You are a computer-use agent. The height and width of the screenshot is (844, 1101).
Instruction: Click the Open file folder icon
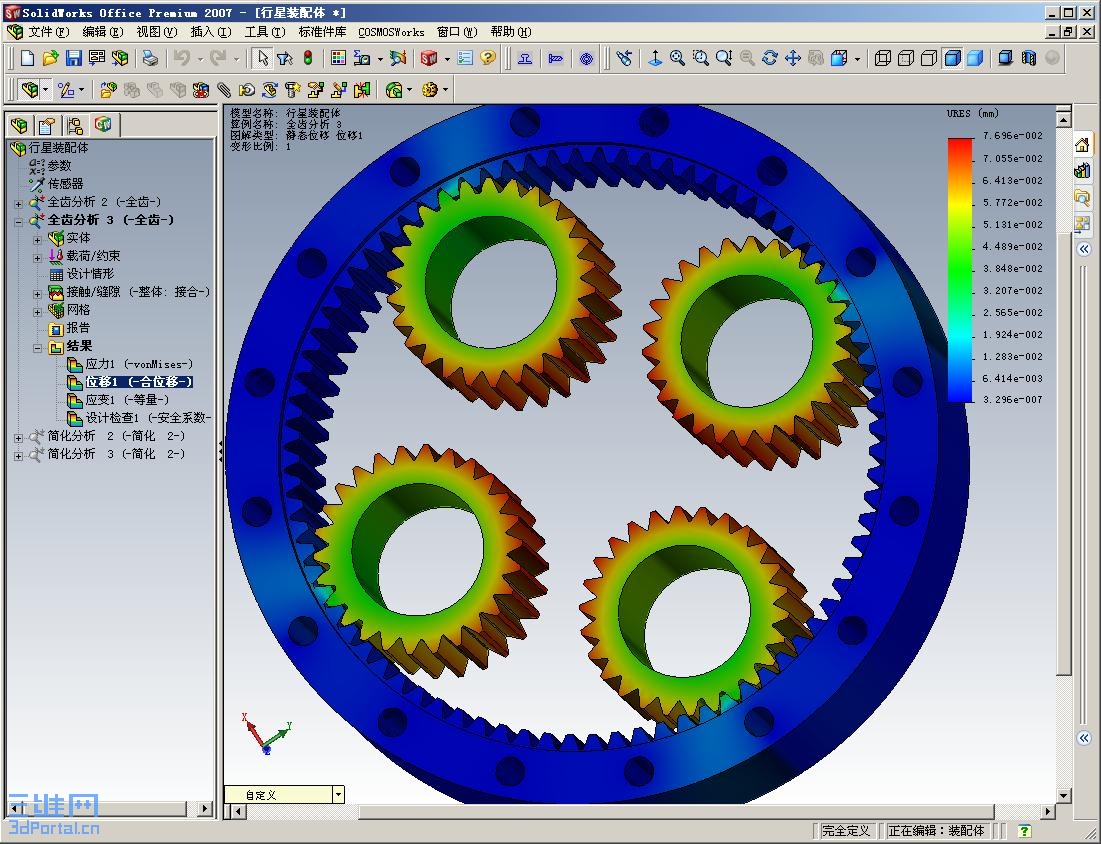[x=51, y=58]
